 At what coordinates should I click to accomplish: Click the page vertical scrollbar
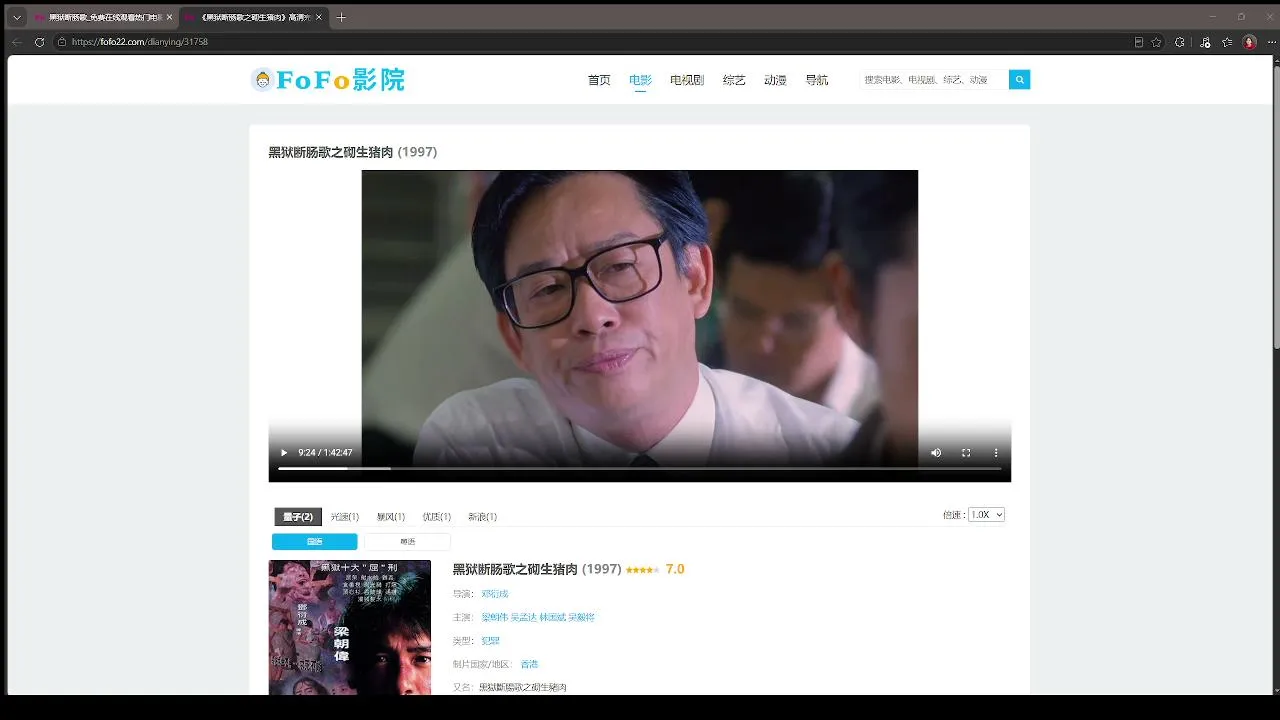[x=1276, y=208]
